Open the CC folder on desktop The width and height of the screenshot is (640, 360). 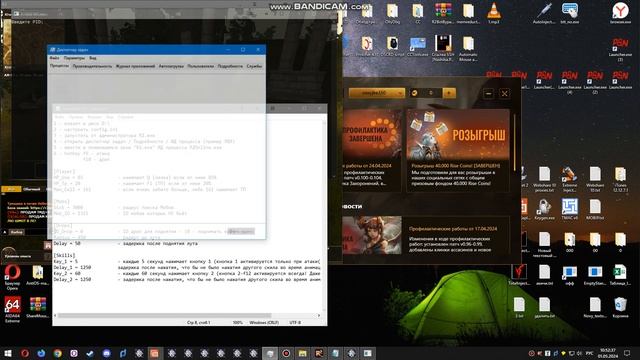(x=418, y=13)
